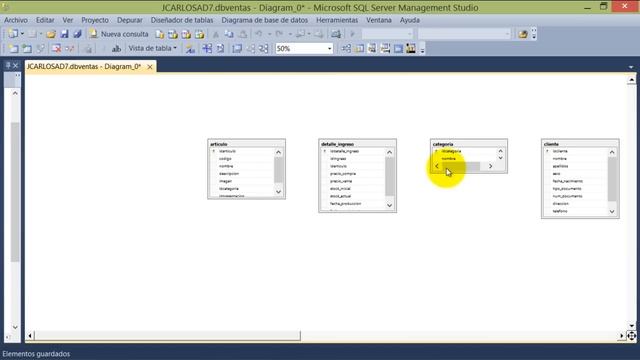Open the 50% zoom level dropdown
640x360 pixels.
(329, 49)
